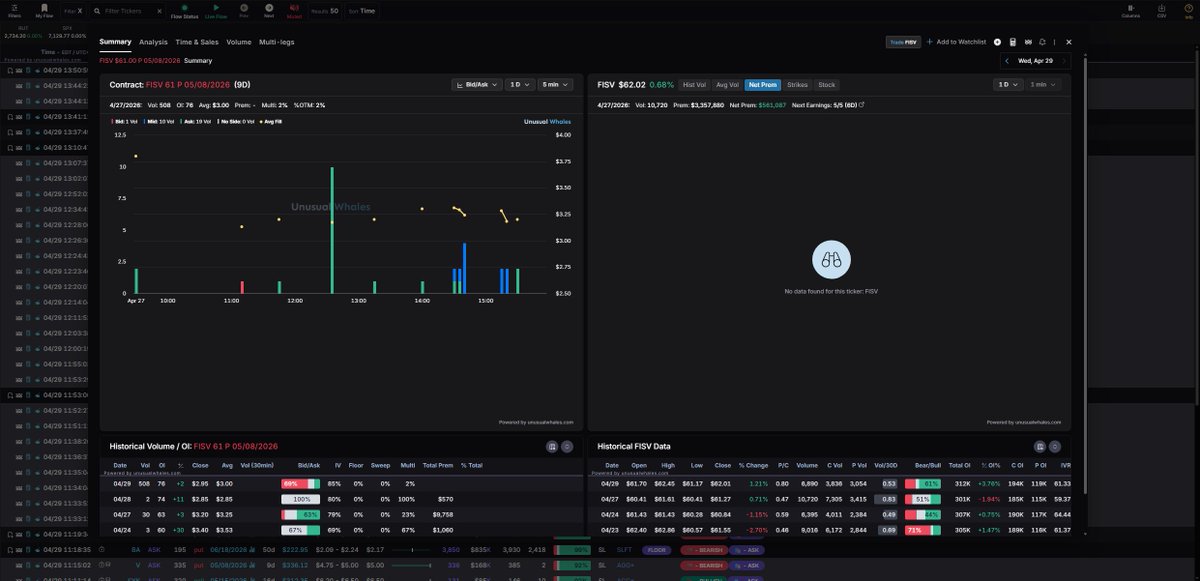This screenshot has height=581, width=1200.
Task: Select the Stock chart option
Action: click(826, 85)
